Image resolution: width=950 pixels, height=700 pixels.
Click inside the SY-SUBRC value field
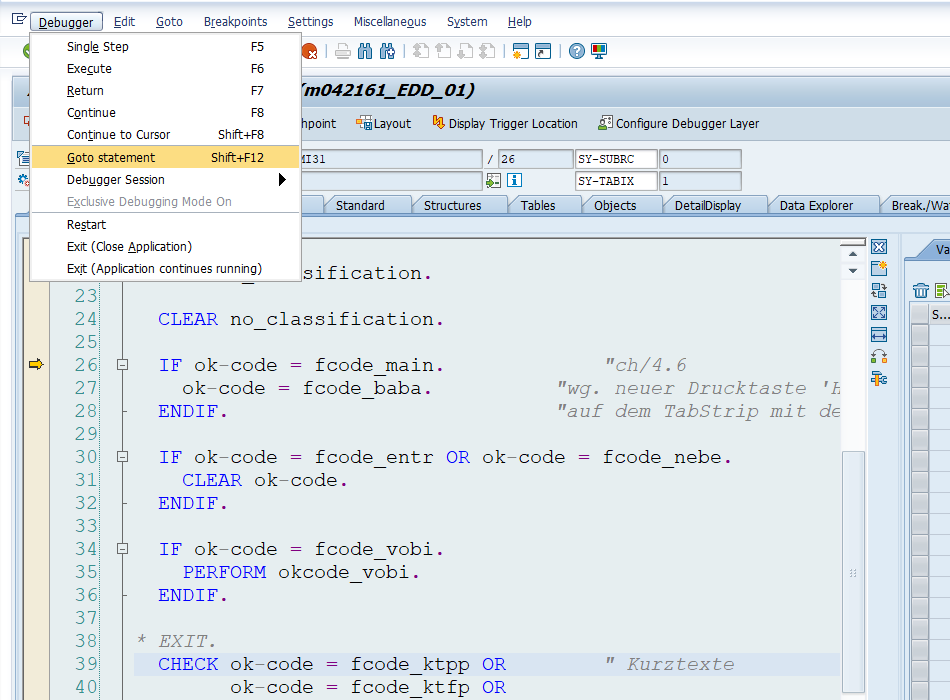pyautogui.click(x=702, y=157)
